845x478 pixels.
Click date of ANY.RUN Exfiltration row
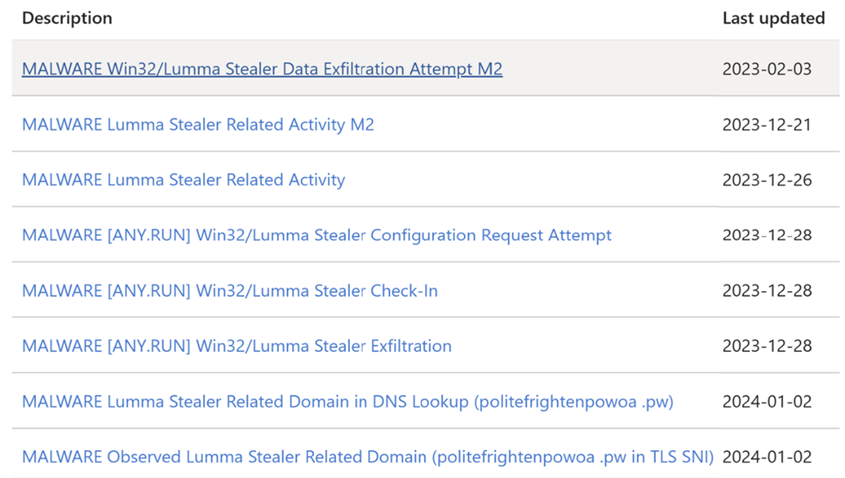766,346
